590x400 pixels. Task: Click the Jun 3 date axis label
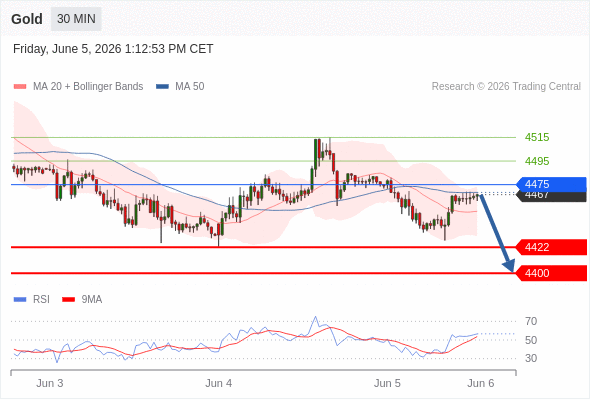tap(50, 383)
